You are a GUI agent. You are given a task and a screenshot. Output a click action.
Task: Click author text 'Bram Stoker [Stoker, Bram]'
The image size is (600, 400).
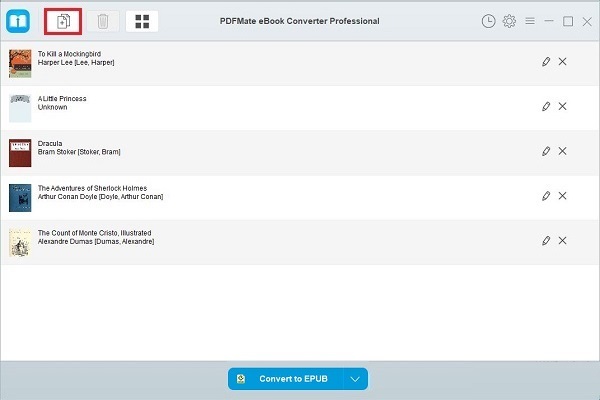coord(79,152)
